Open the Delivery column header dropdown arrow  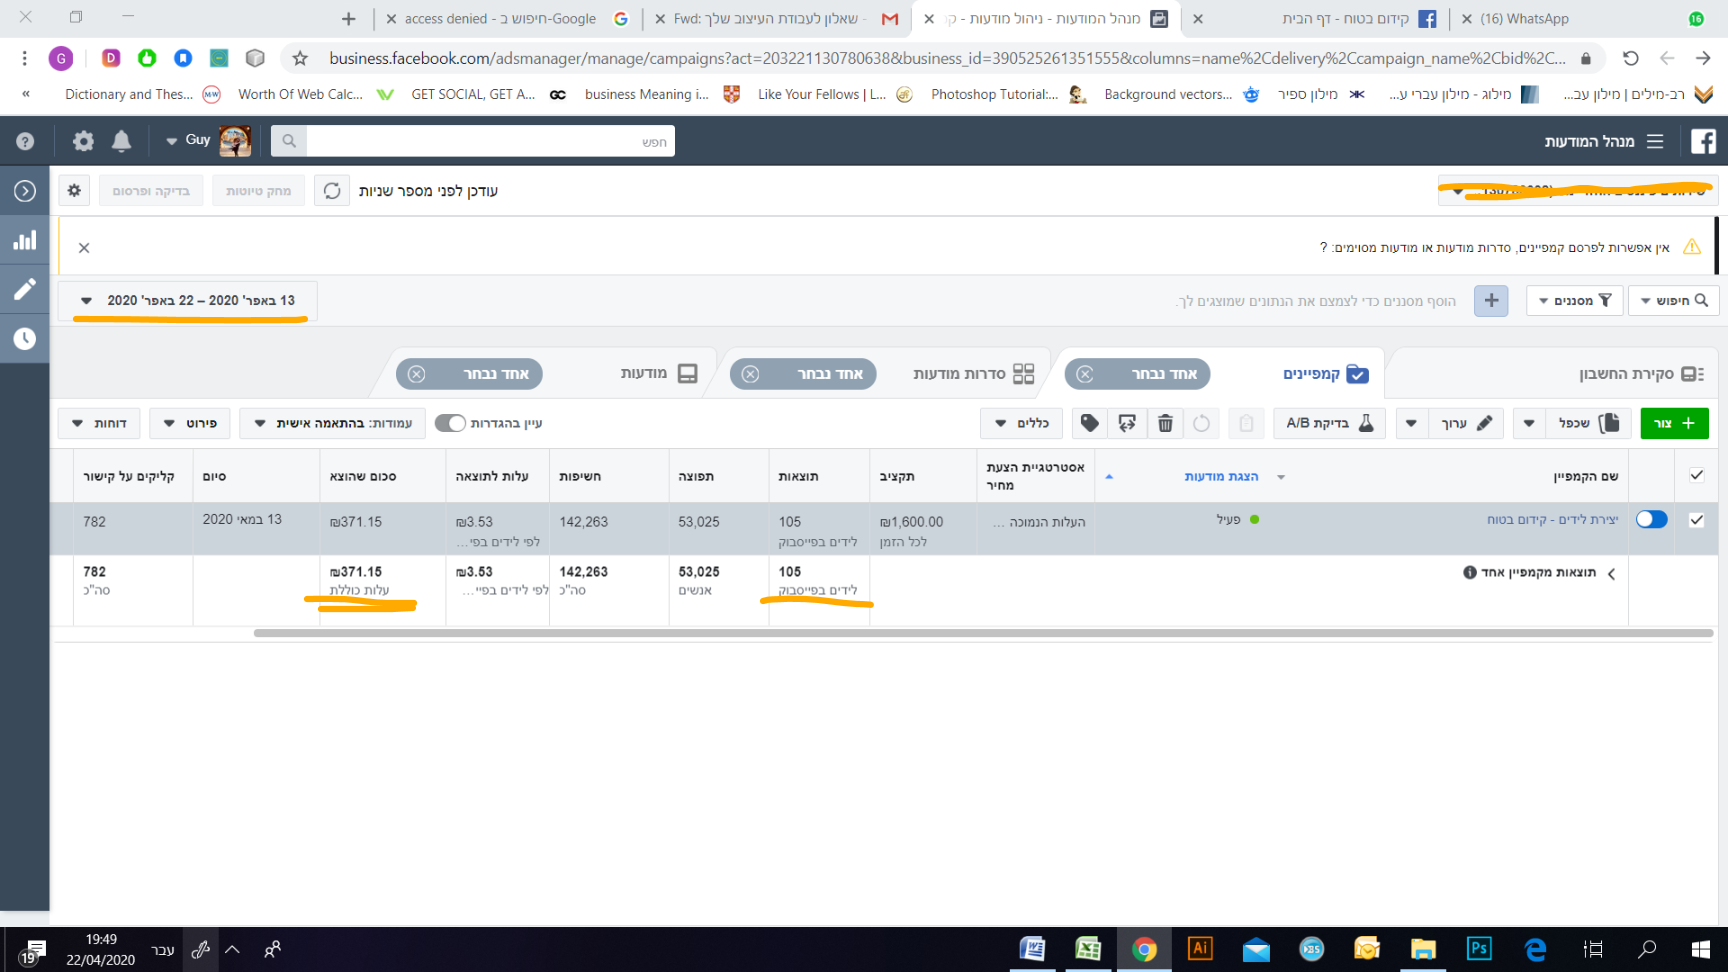[1281, 477]
